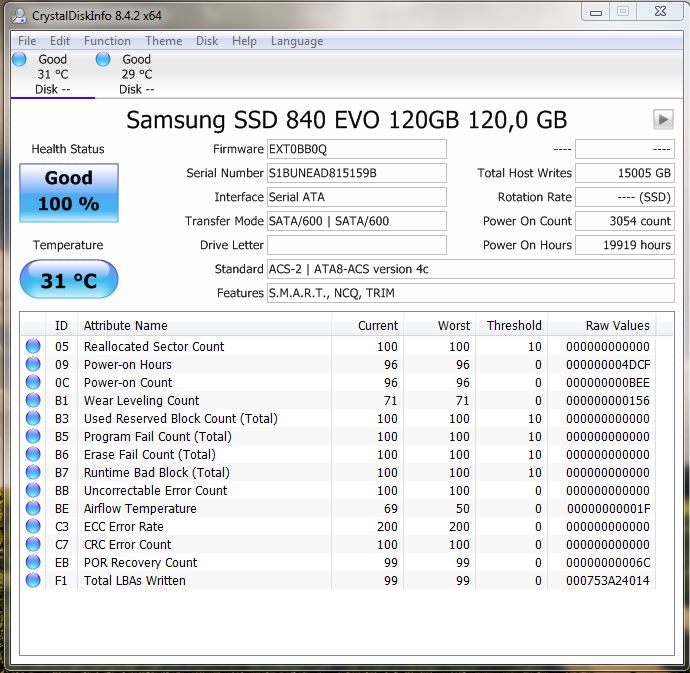Click the Rotation Rate value field
Image resolution: width=690 pixels, height=673 pixels.
point(625,197)
